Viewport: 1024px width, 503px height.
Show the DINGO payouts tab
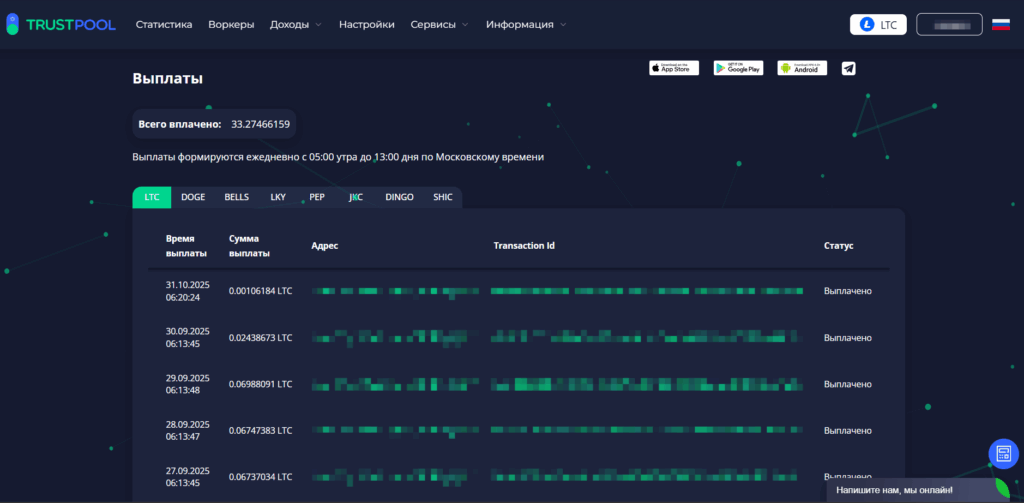click(x=399, y=197)
